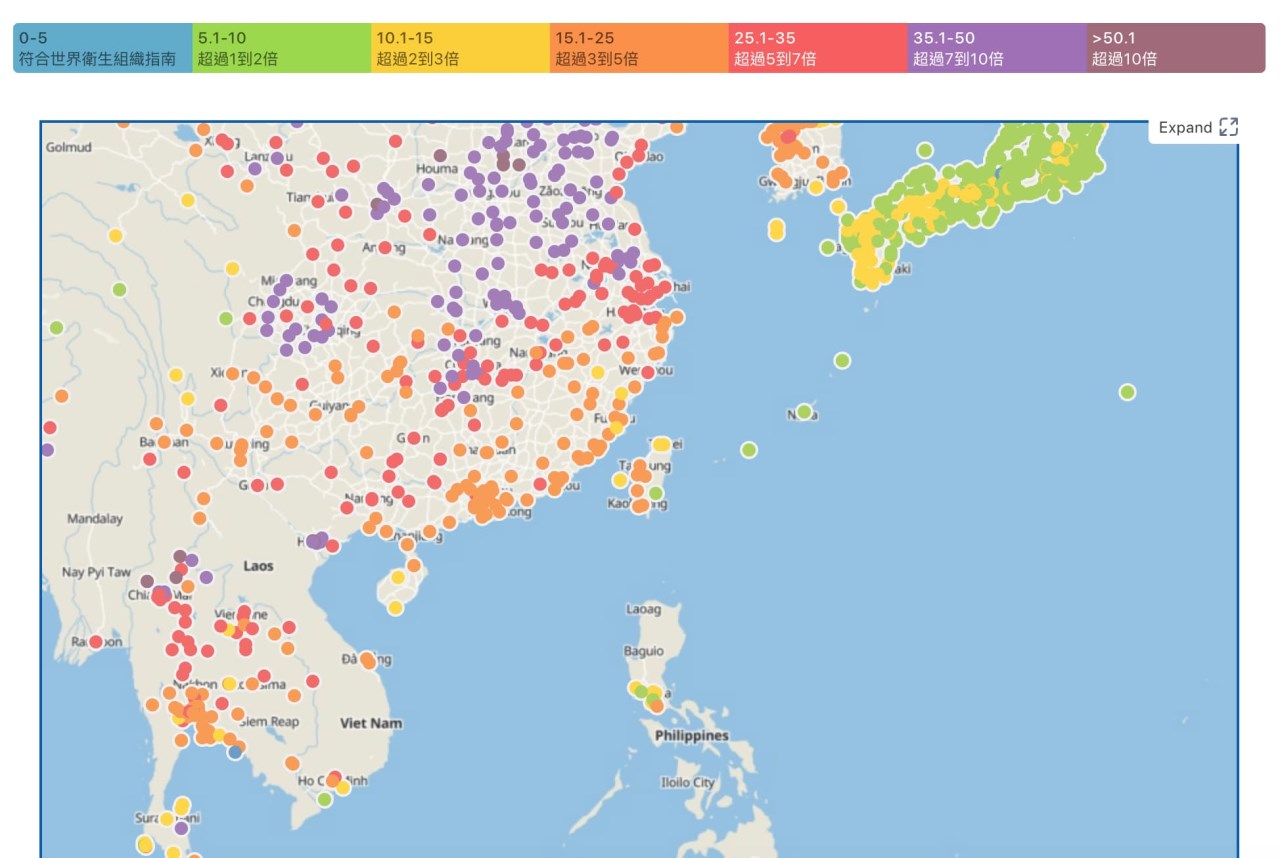Click the Expand map button label
Image resolution: width=1280 pixels, height=858 pixels.
click(1185, 128)
